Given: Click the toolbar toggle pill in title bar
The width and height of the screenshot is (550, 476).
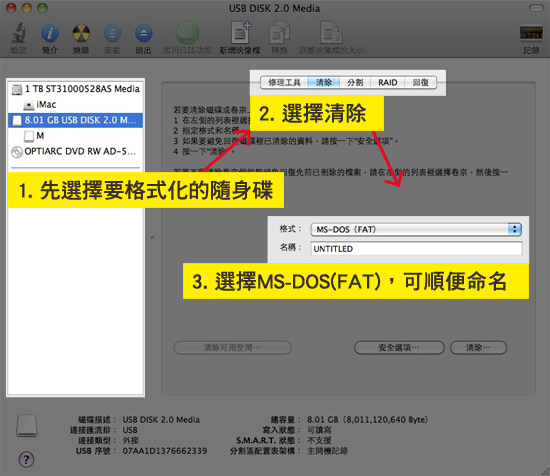Looking at the screenshot, I should point(536,8).
